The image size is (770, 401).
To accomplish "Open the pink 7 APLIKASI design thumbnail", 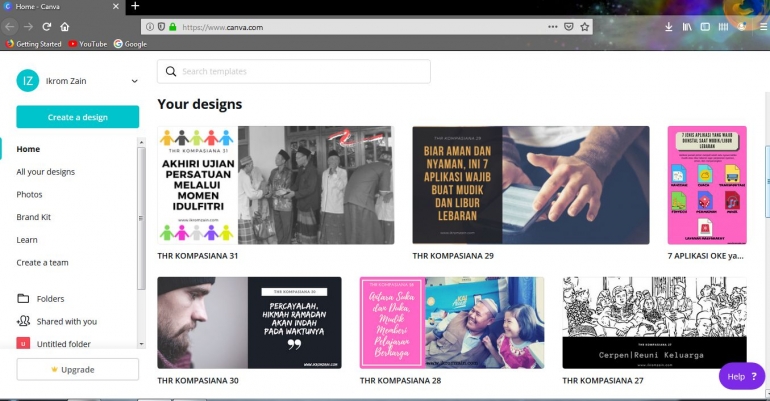I will pyautogui.click(x=707, y=185).
